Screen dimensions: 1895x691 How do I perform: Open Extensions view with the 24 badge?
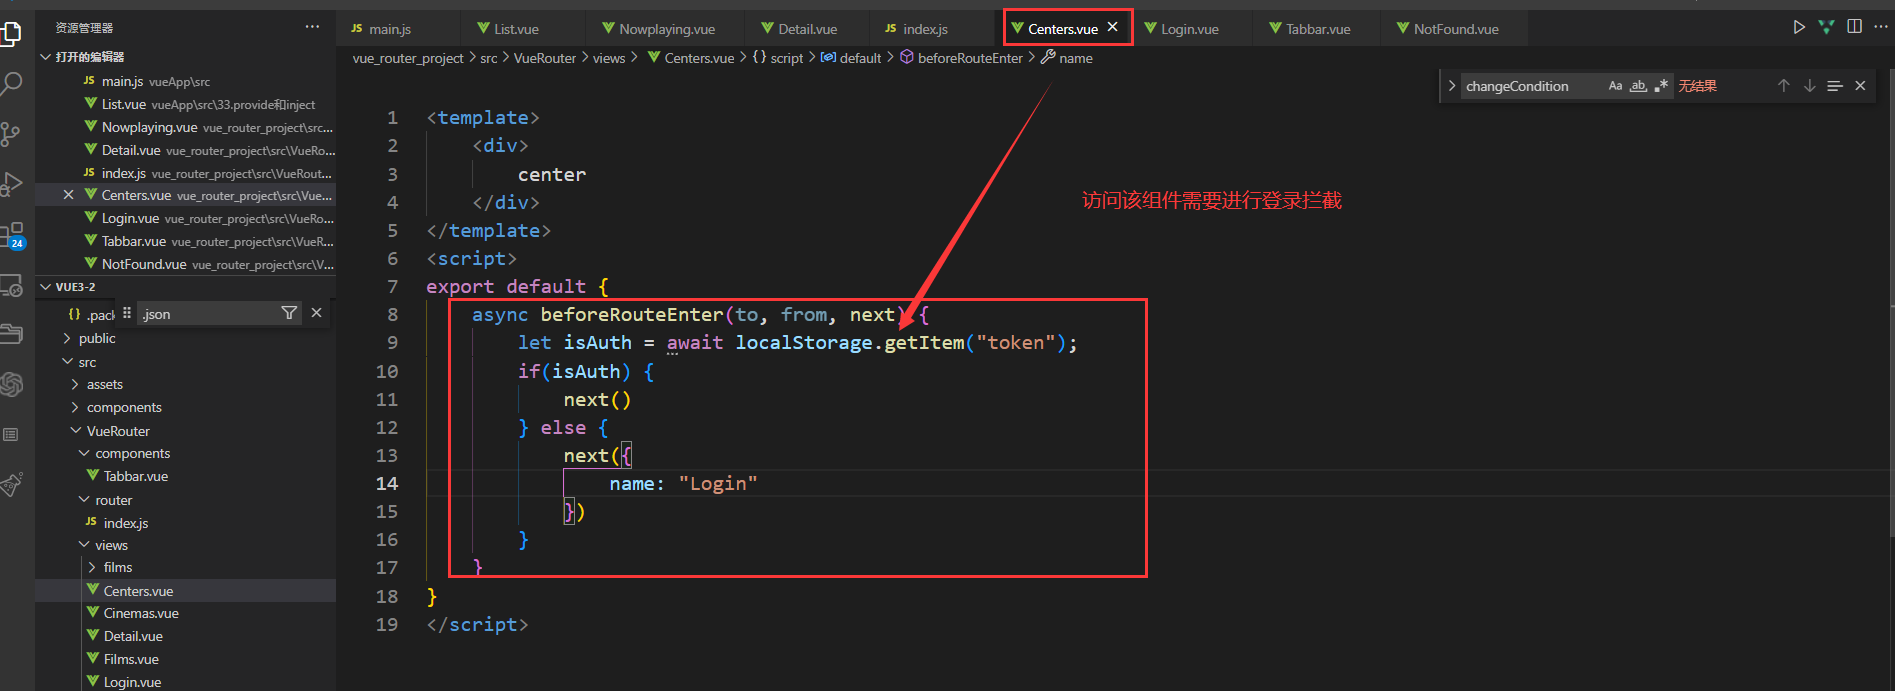point(12,236)
